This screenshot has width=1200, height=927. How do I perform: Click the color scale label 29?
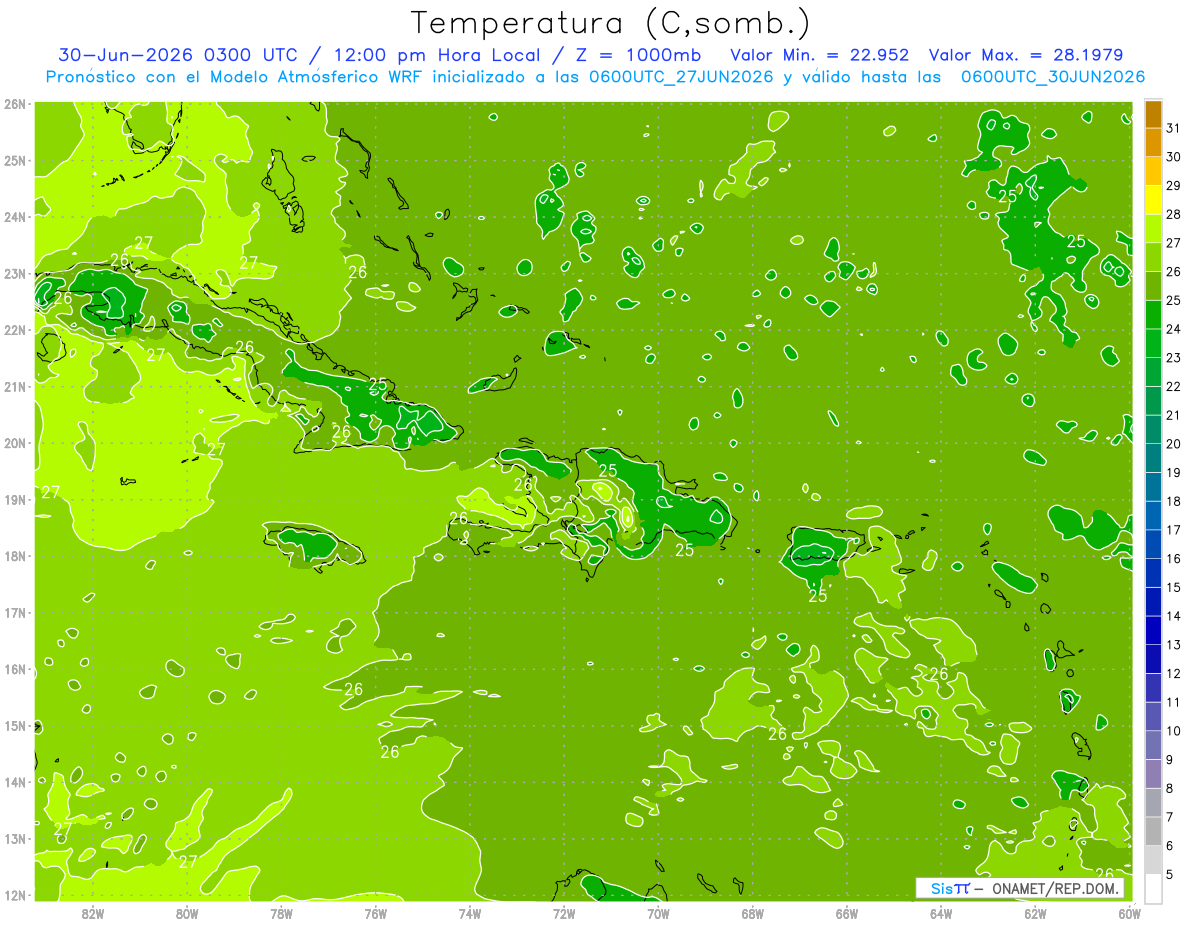[x=1173, y=186]
